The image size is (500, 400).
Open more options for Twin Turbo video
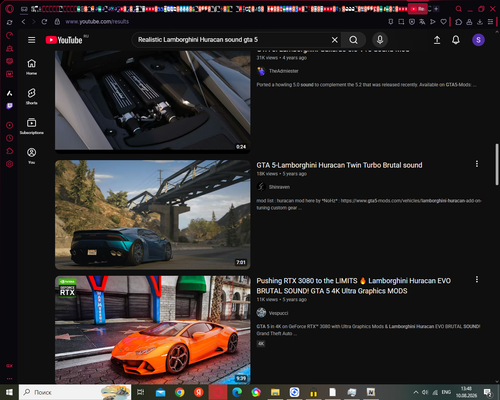coord(477,164)
